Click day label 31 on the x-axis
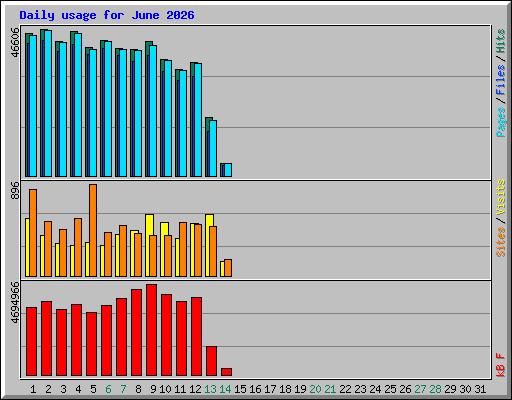The width and height of the screenshot is (512, 400). coord(480,389)
